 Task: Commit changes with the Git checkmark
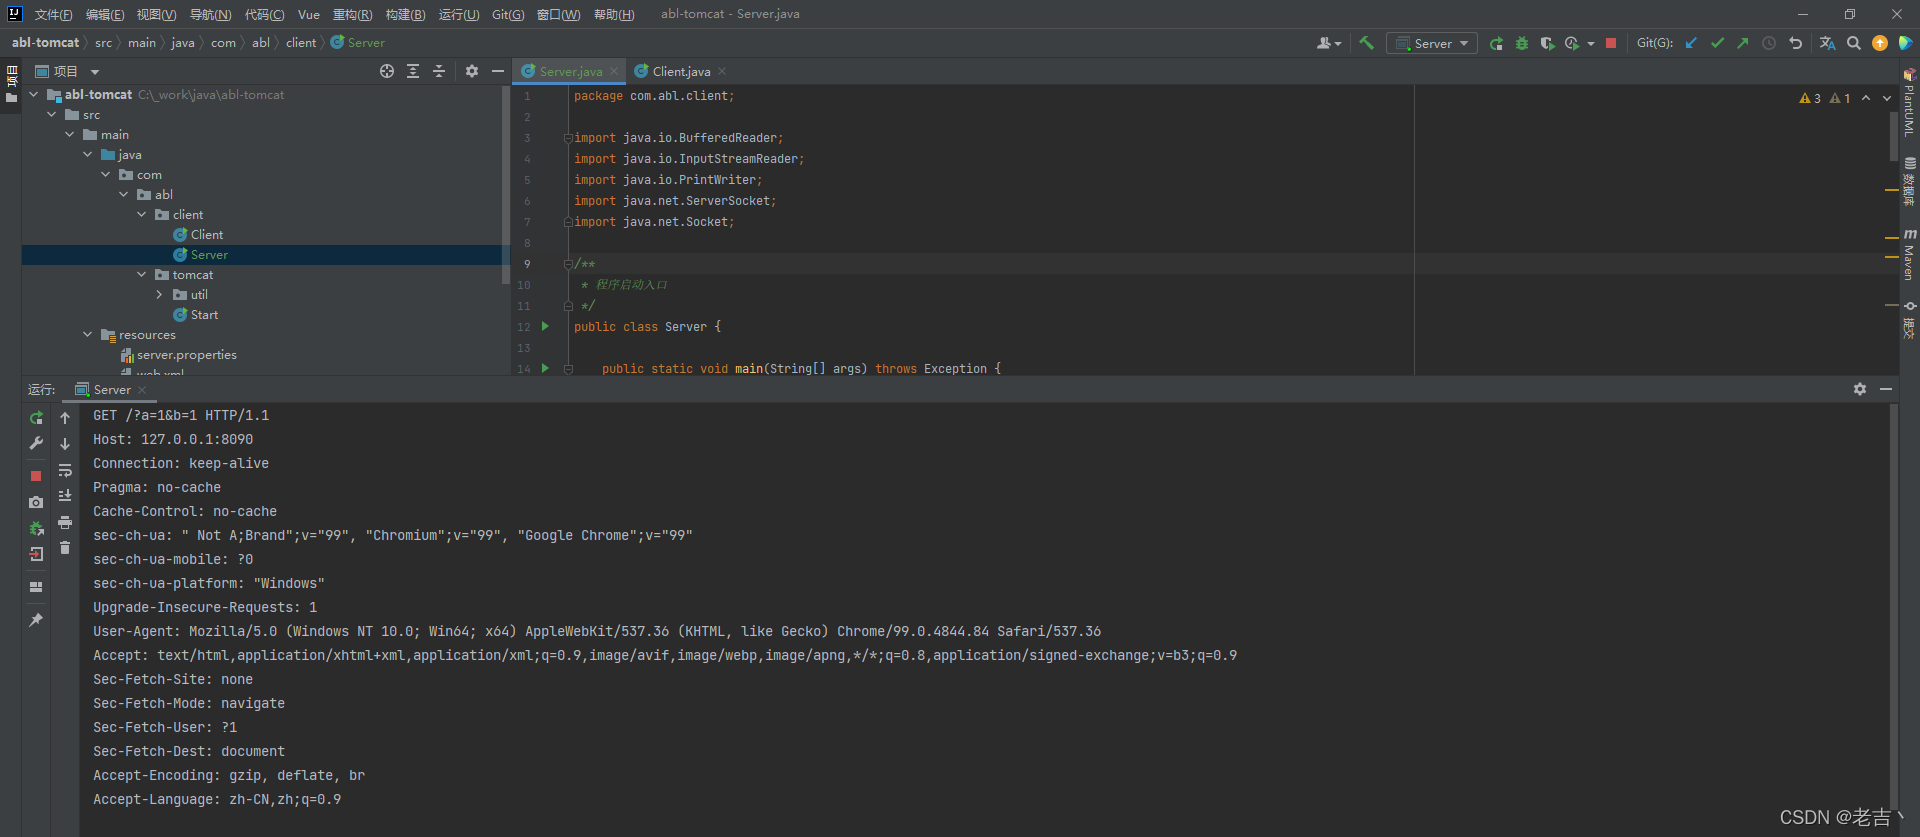1717,43
